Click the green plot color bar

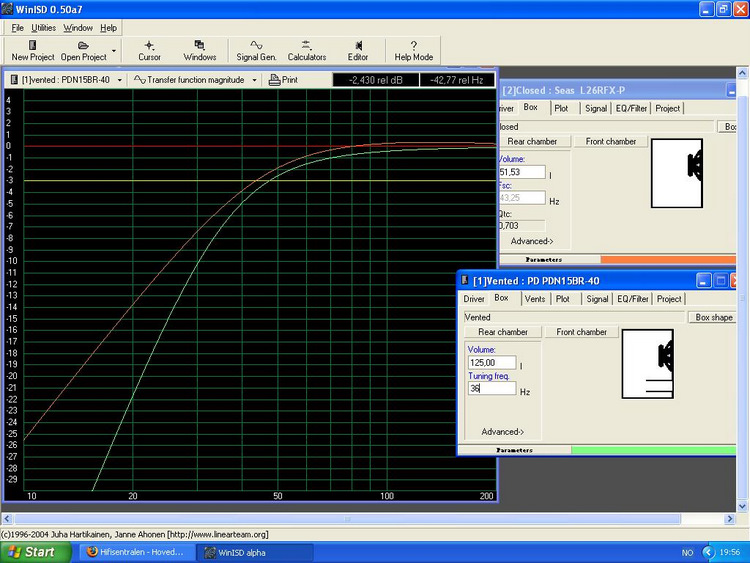653,451
